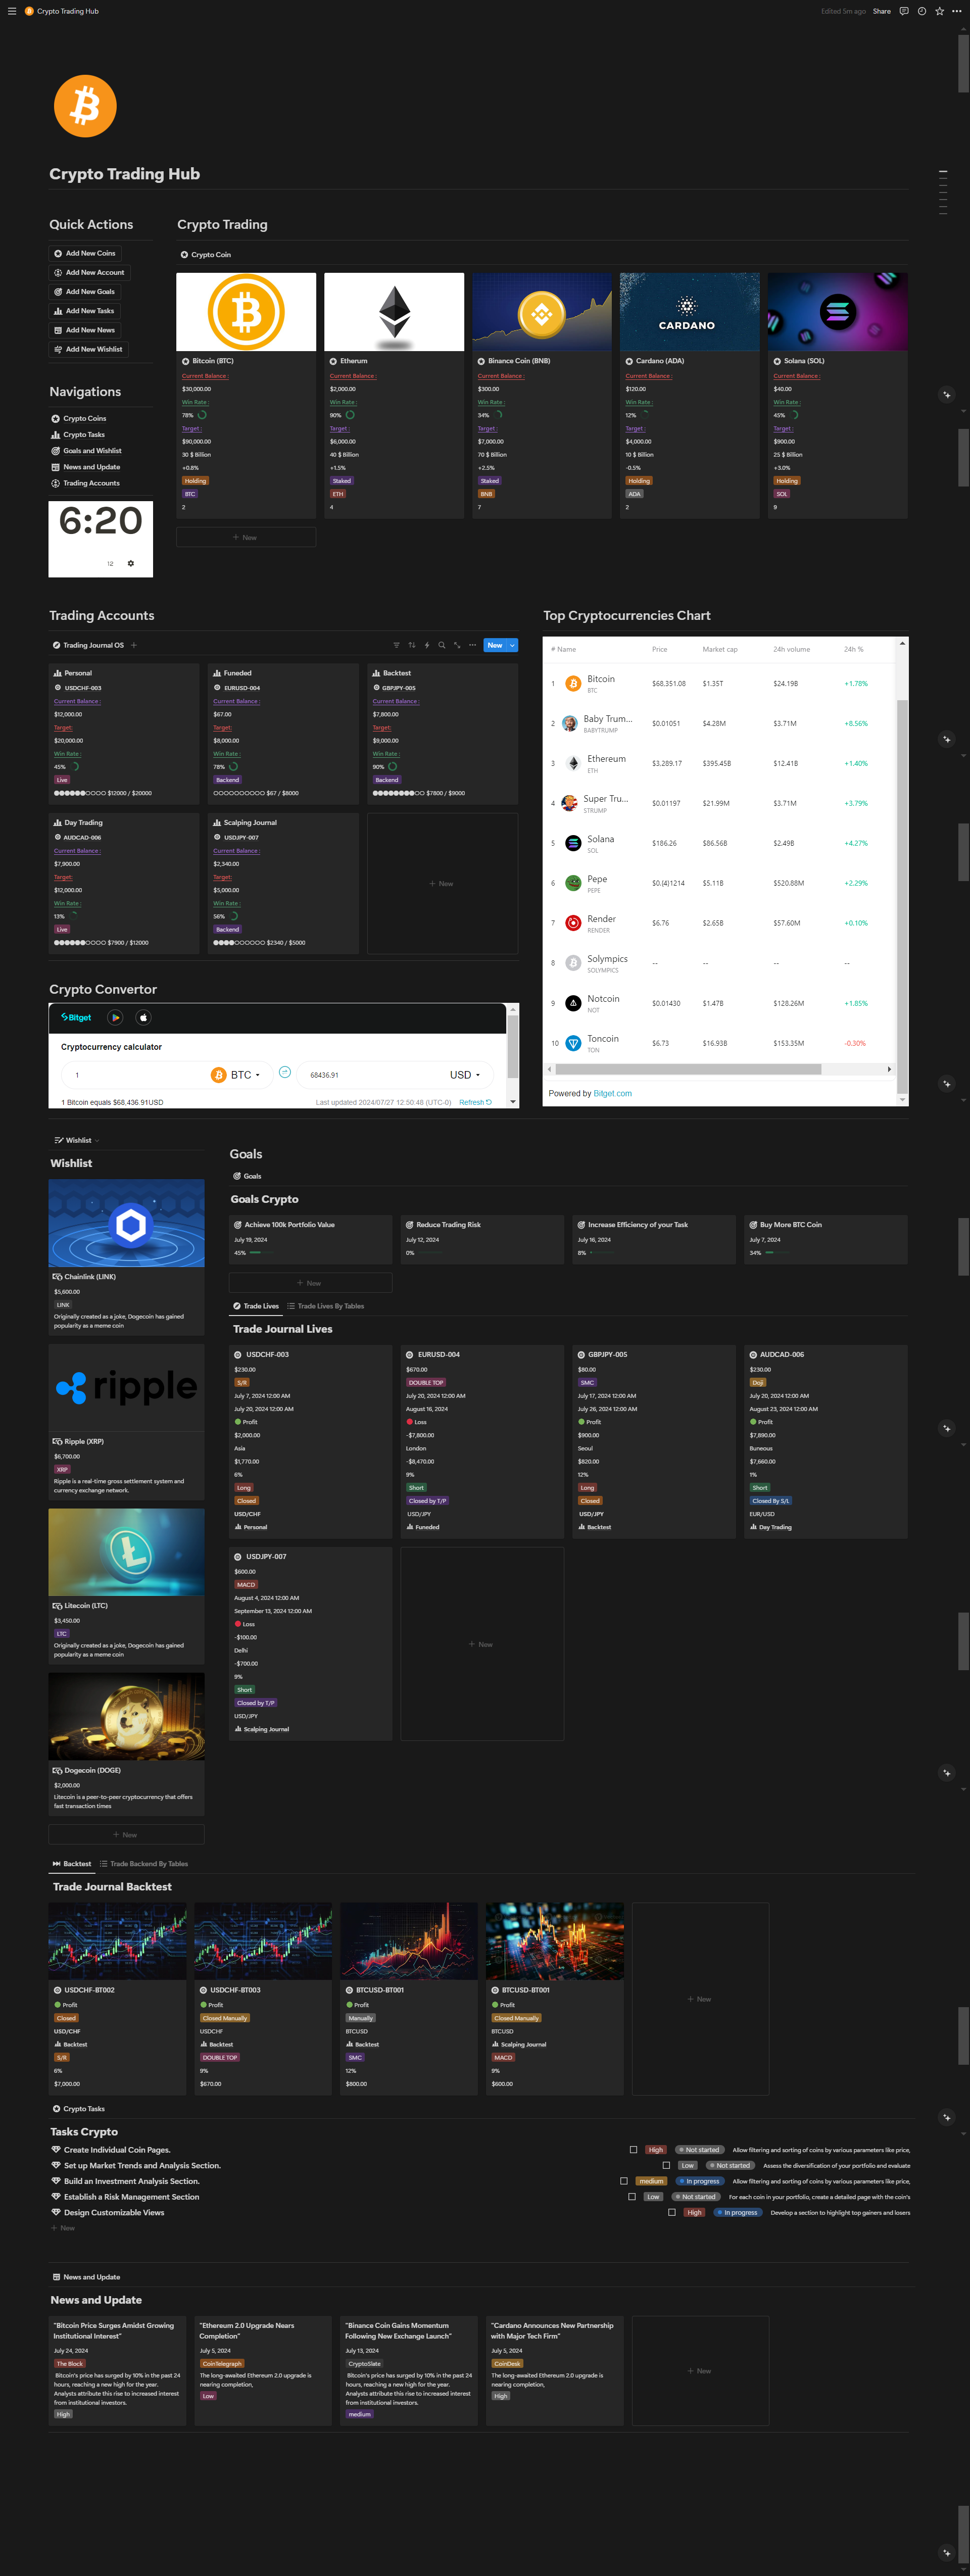The height and width of the screenshot is (2576, 970).
Task: Open Achieve 100k Portfolio Value goal
Action: tap(311, 1240)
